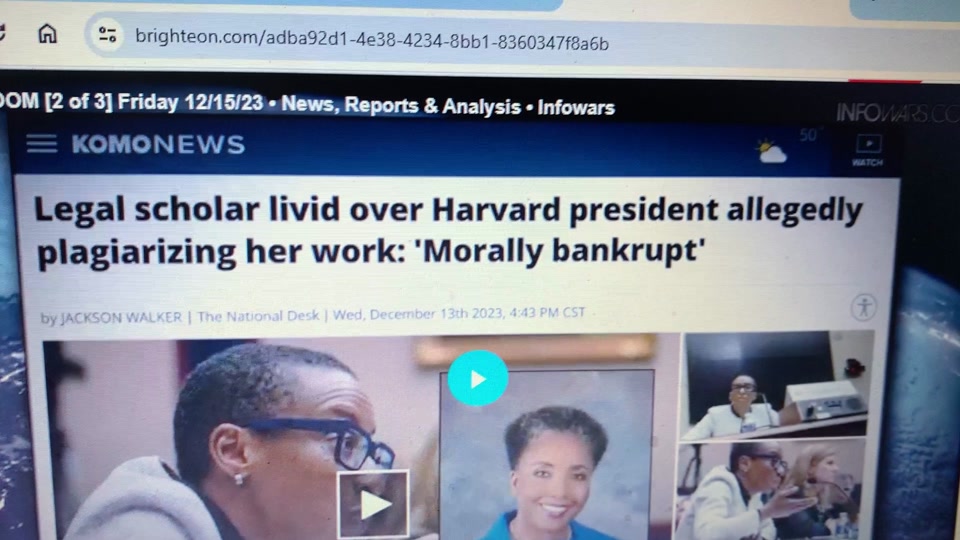Screen dimensions: 960x540
Task: Click center portrait photo of smiling woman
Action: coord(547,455)
